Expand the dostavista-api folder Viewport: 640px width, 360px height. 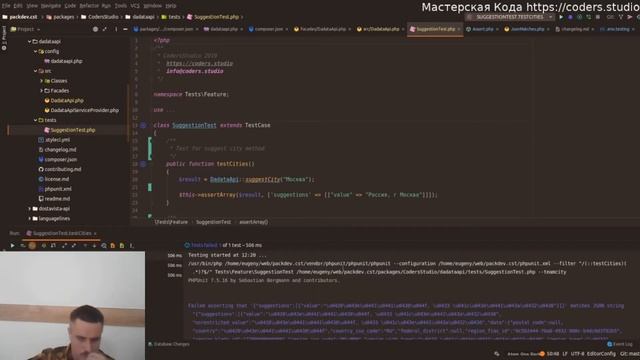[29, 209]
